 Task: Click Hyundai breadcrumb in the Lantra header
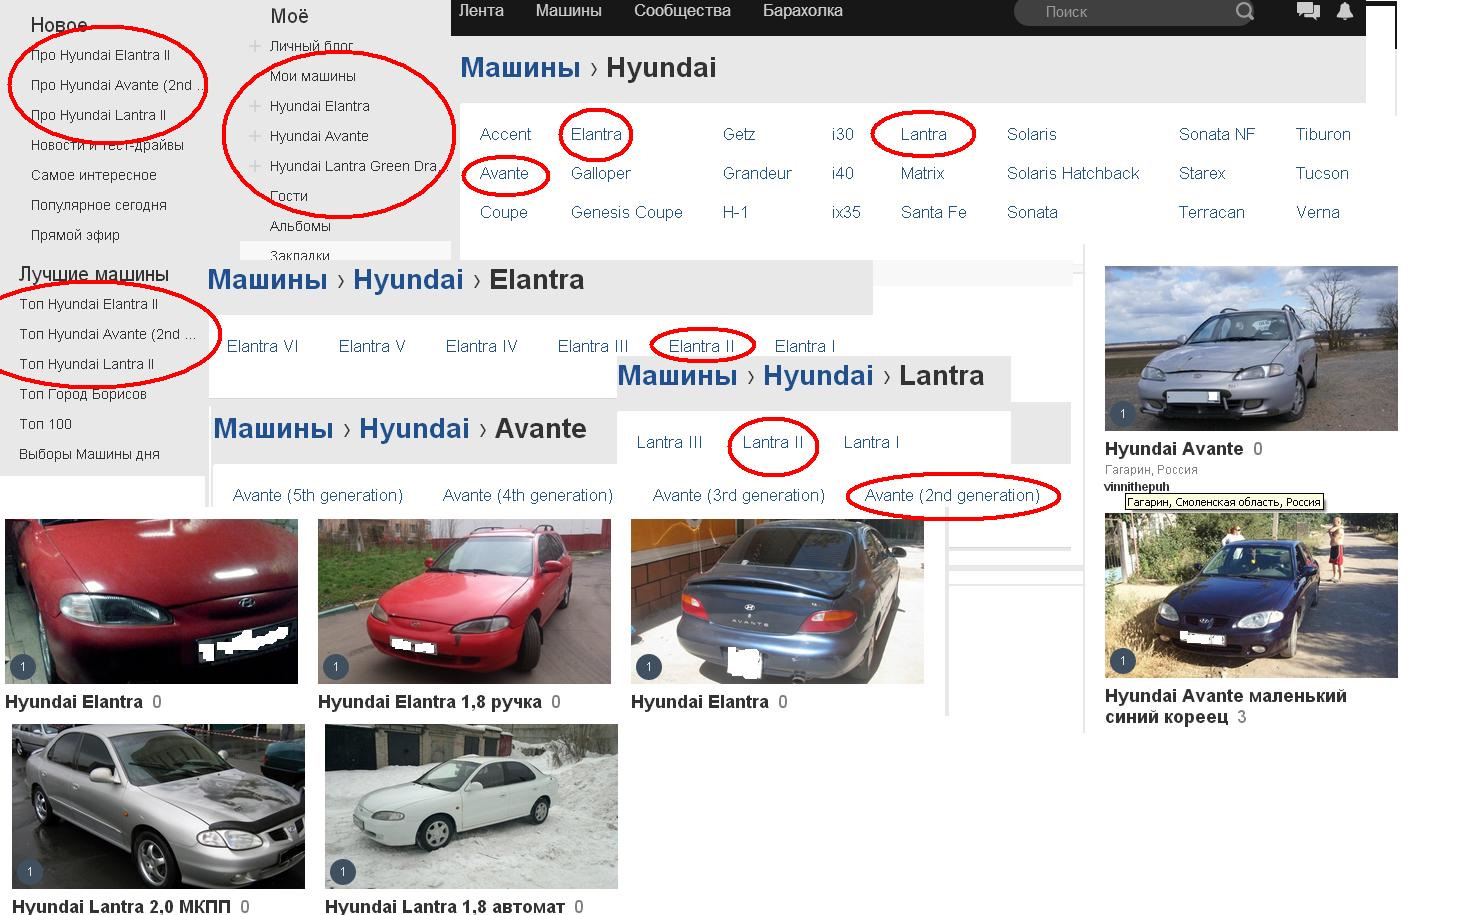click(x=818, y=375)
